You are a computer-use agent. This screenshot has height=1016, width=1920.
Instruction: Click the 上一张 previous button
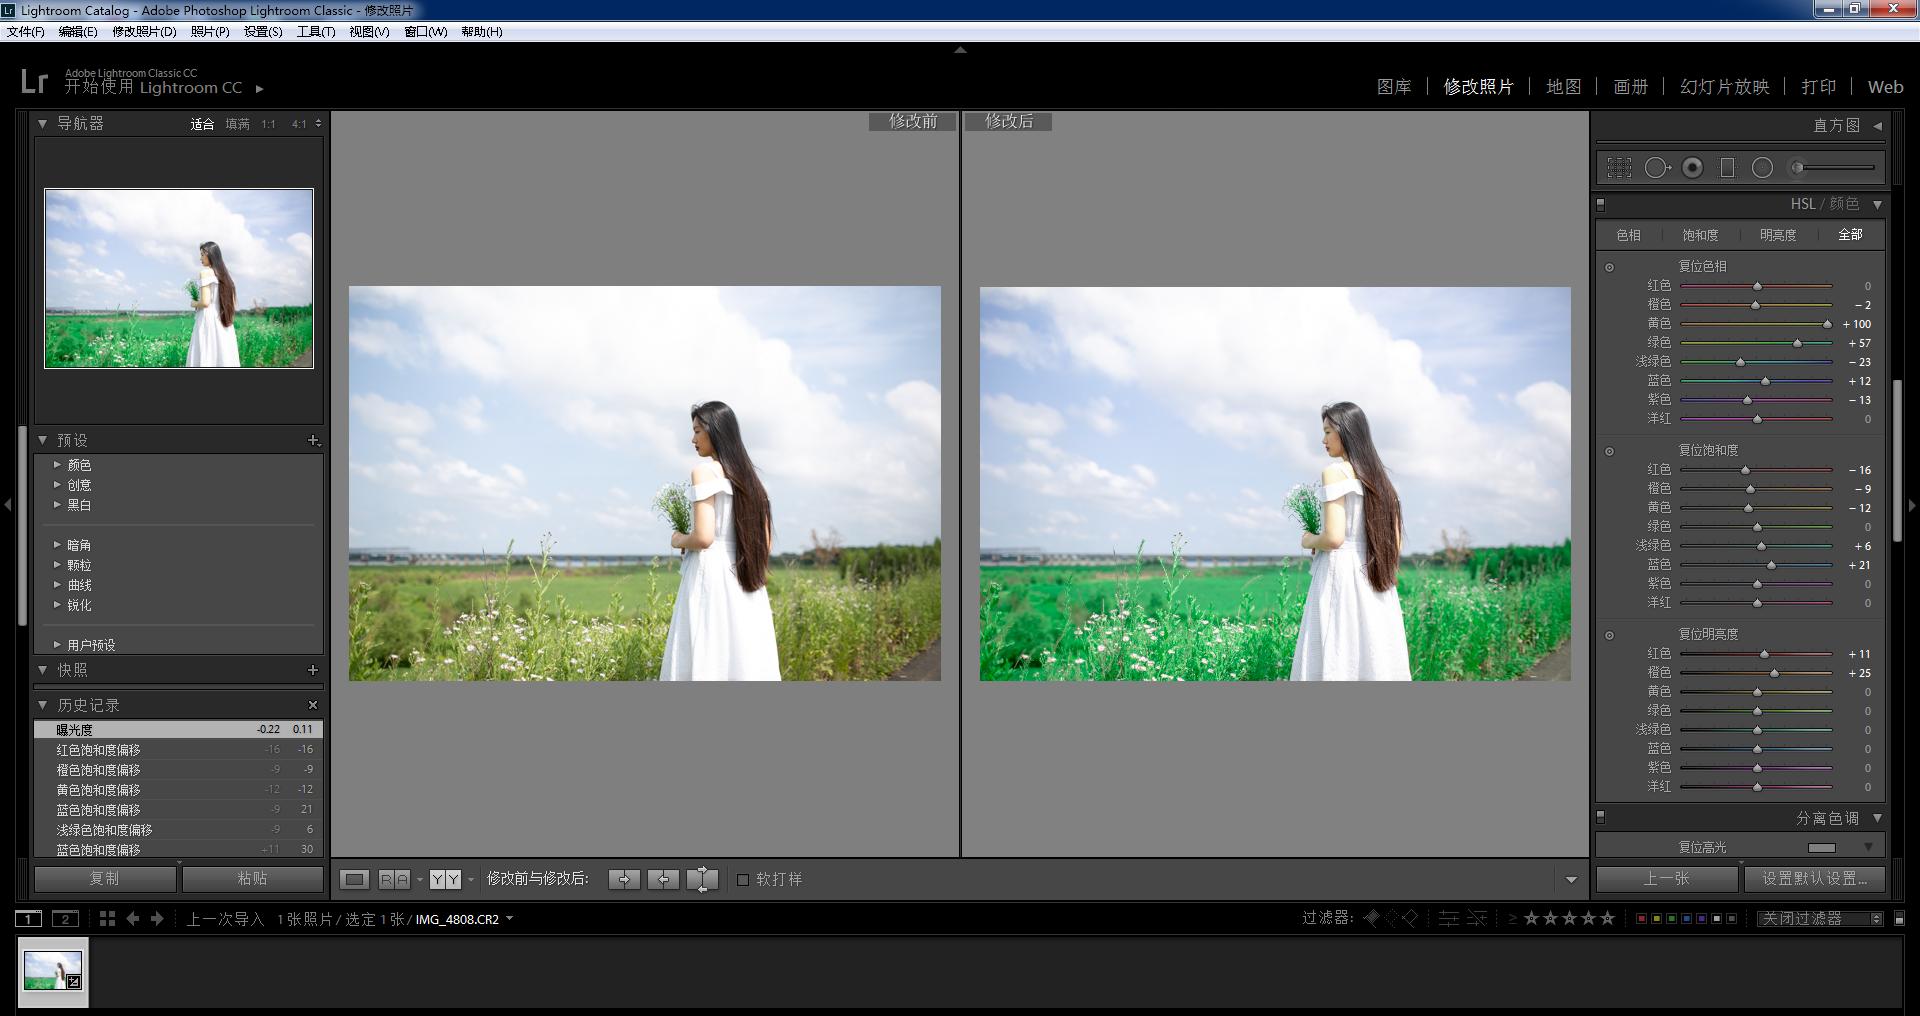1667,879
